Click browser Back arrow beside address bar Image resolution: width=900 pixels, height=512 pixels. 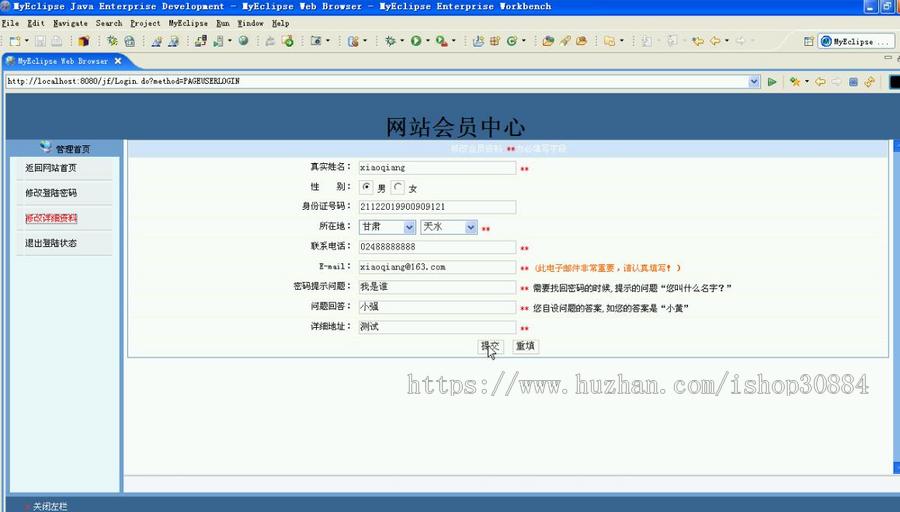[820, 82]
